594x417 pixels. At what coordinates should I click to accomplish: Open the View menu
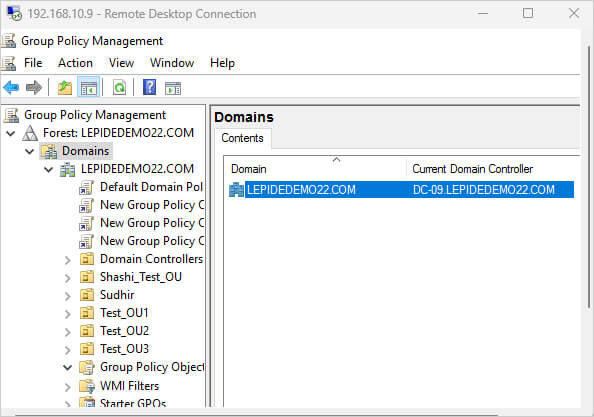pyautogui.click(x=121, y=63)
